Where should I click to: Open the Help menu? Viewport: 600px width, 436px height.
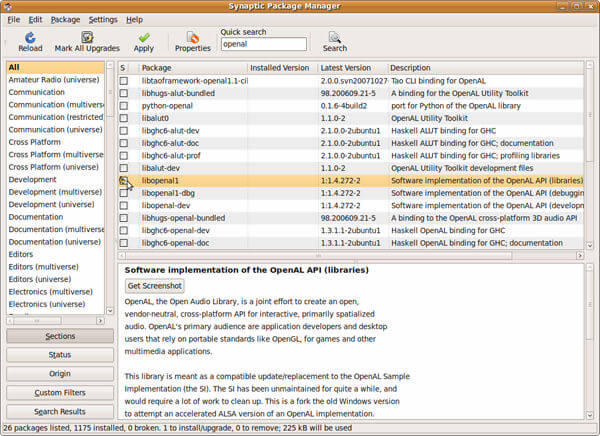(x=134, y=20)
